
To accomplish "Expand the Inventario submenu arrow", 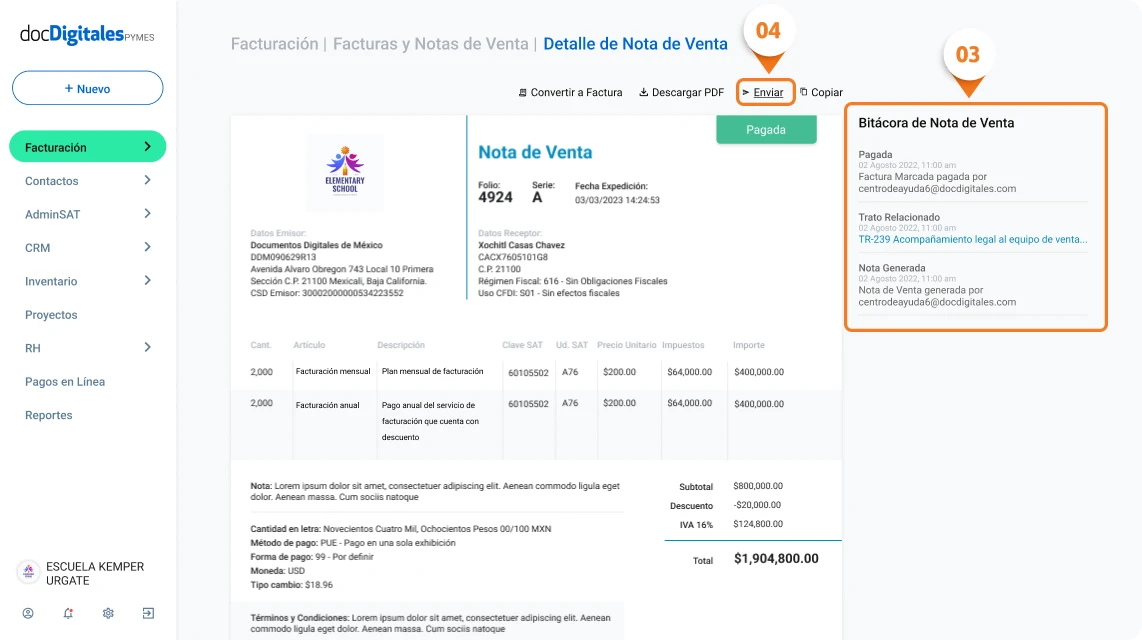I will pyautogui.click(x=147, y=281).
